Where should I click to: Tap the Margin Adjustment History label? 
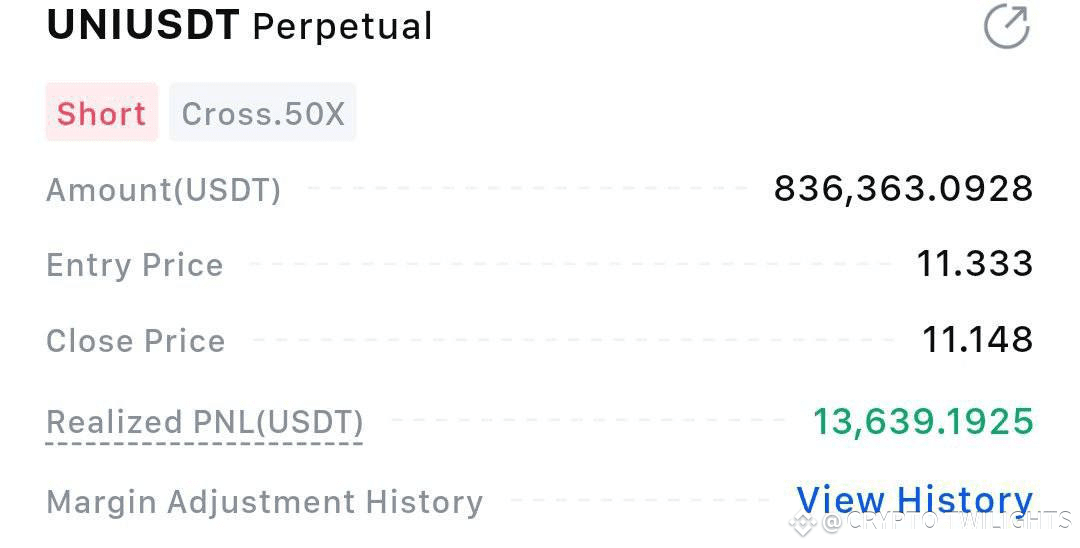pos(264,502)
